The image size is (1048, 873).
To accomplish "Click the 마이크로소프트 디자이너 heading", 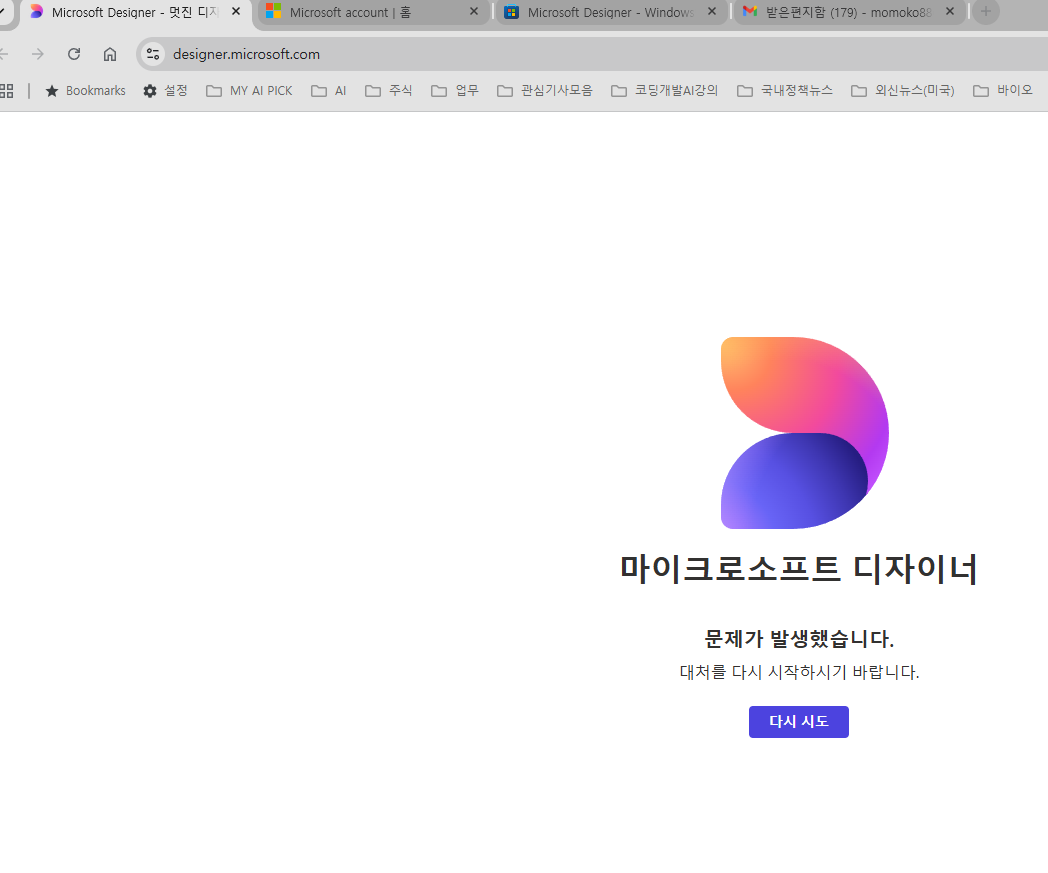I will pos(799,569).
